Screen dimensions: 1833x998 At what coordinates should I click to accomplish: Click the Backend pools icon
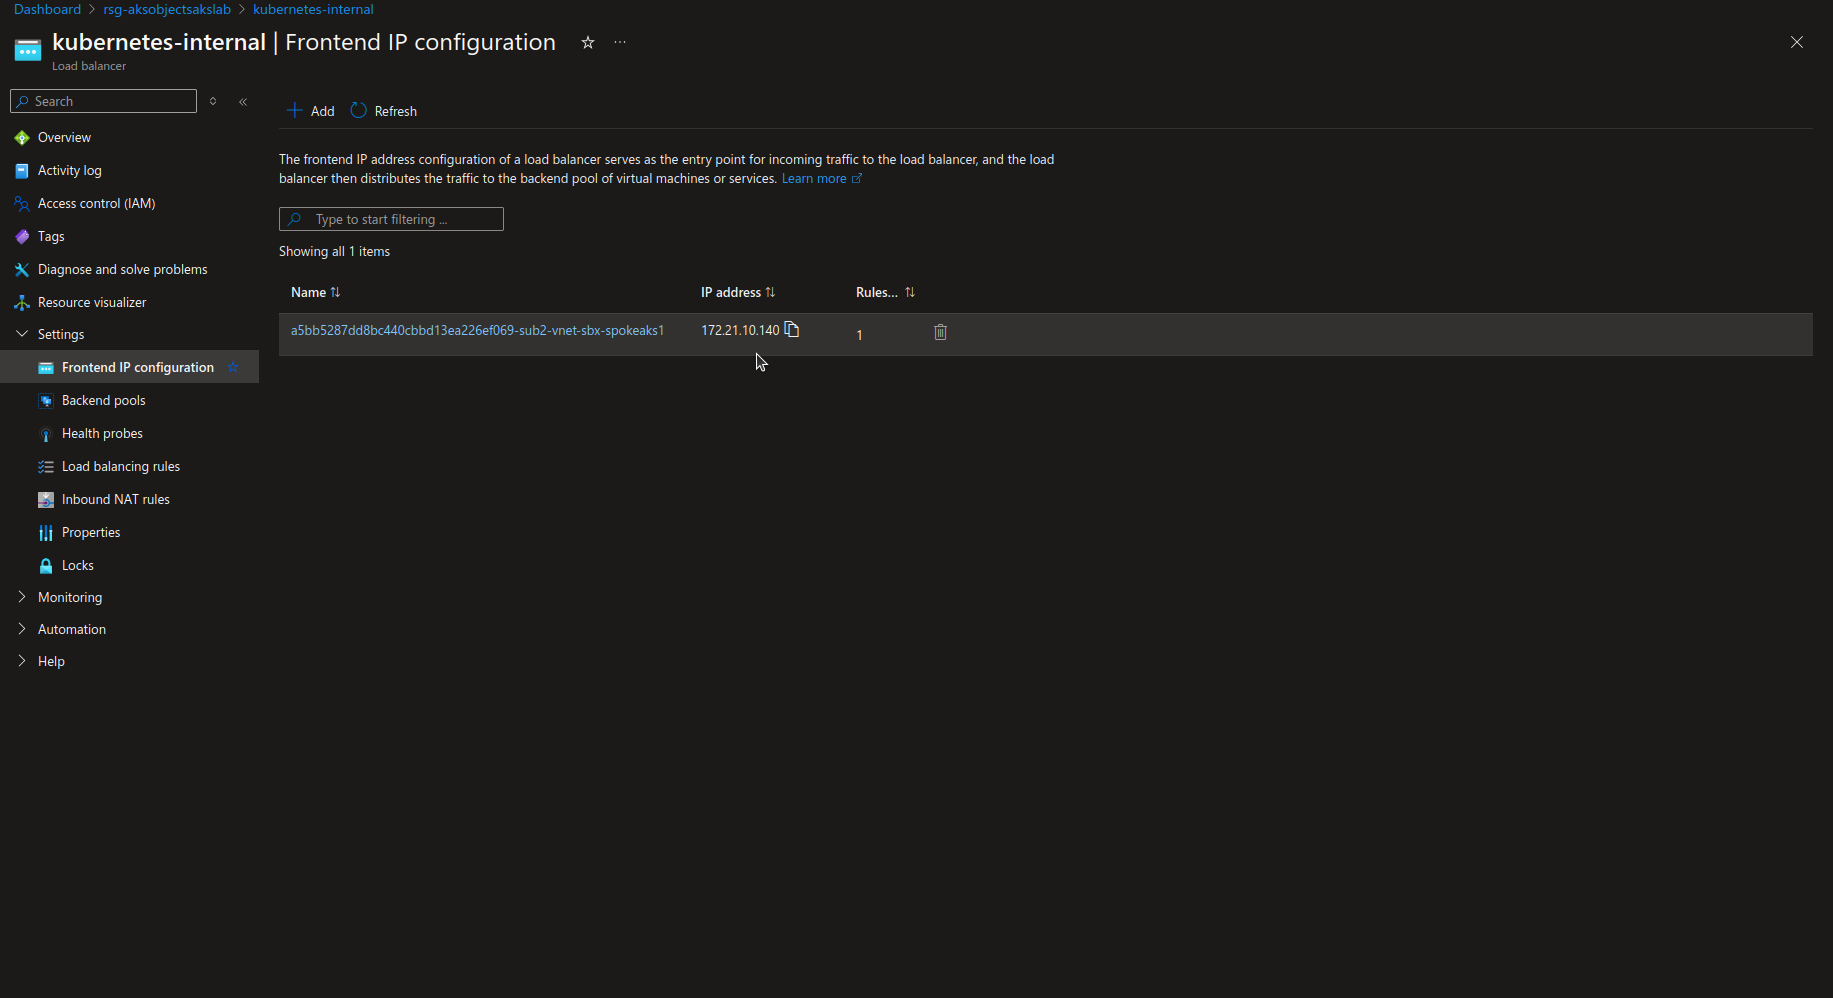click(x=46, y=401)
